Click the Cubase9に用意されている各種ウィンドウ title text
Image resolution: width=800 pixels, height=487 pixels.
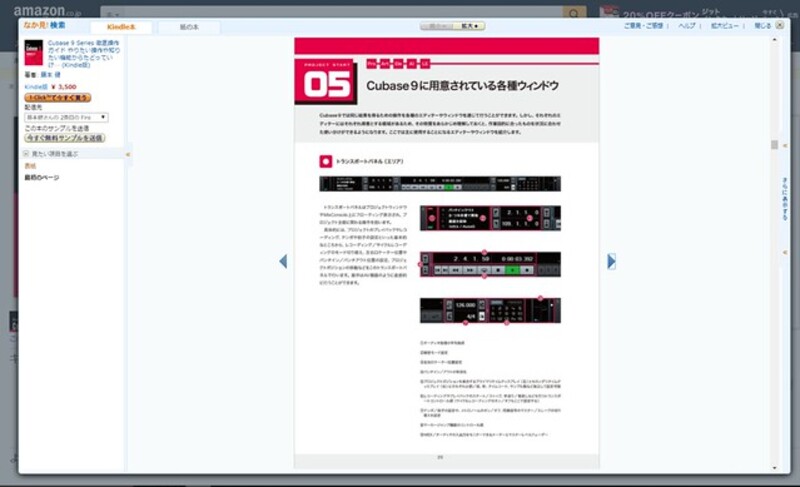pos(462,86)
